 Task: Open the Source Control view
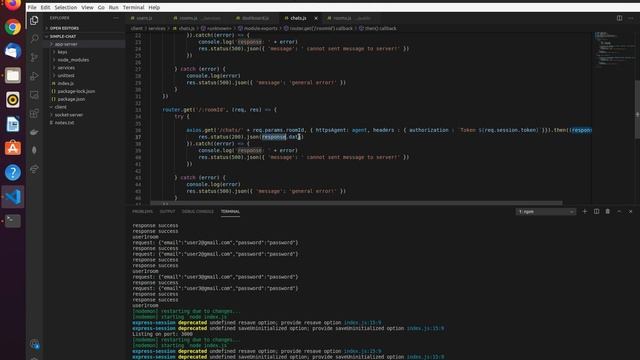click(x=34, y=57)
